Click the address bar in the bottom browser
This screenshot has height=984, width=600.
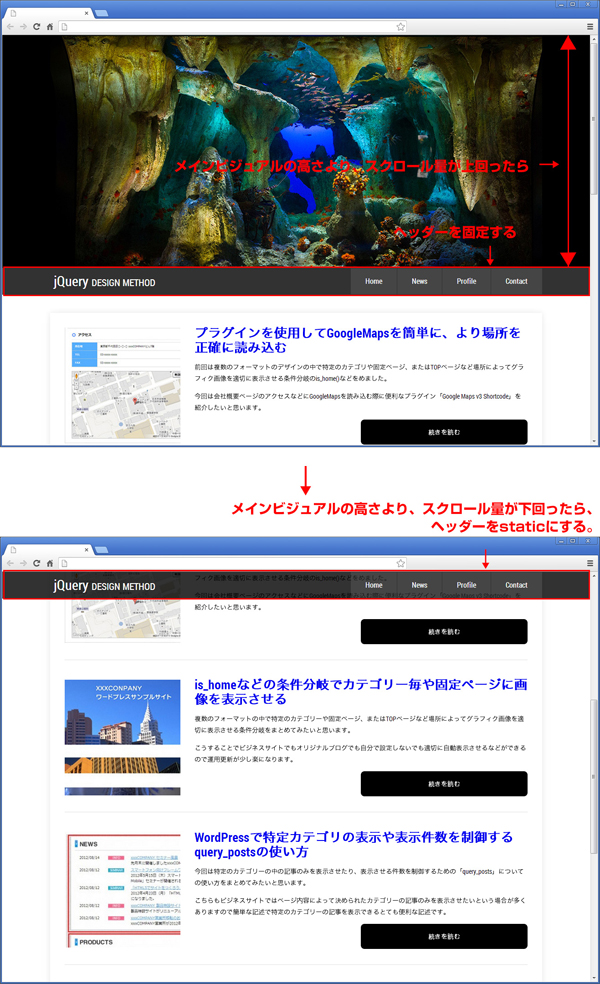pyautogui.click(x=230, y=563)
